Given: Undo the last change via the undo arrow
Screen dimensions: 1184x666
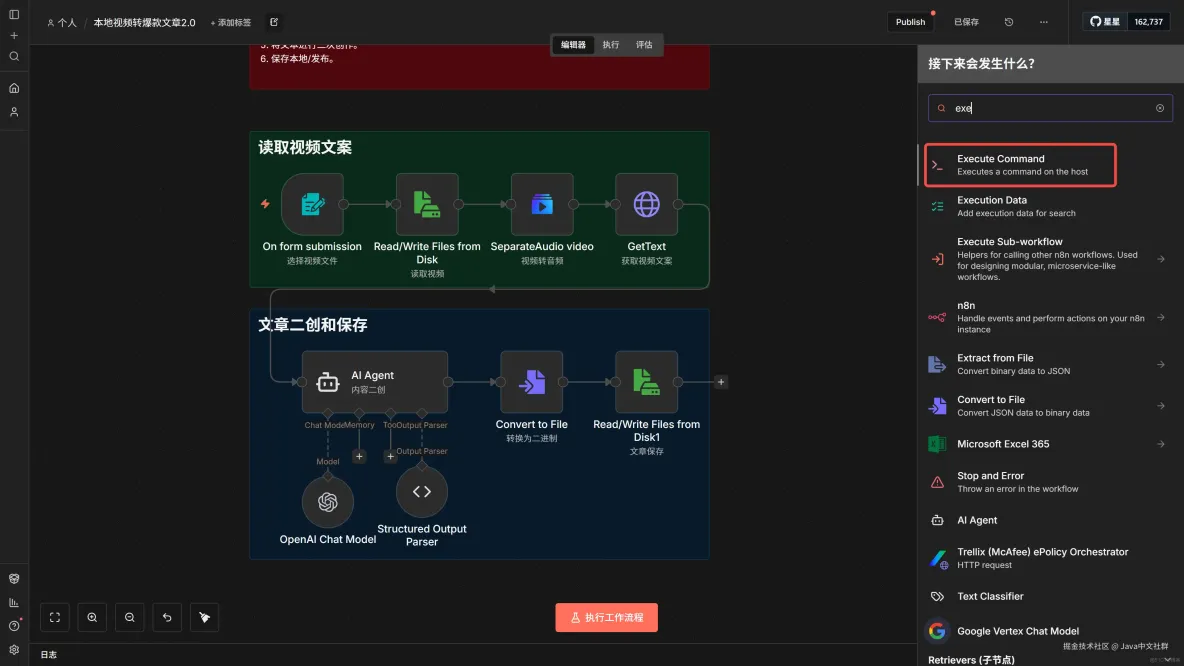Looking at the screenshot, I should pos(167,617).
